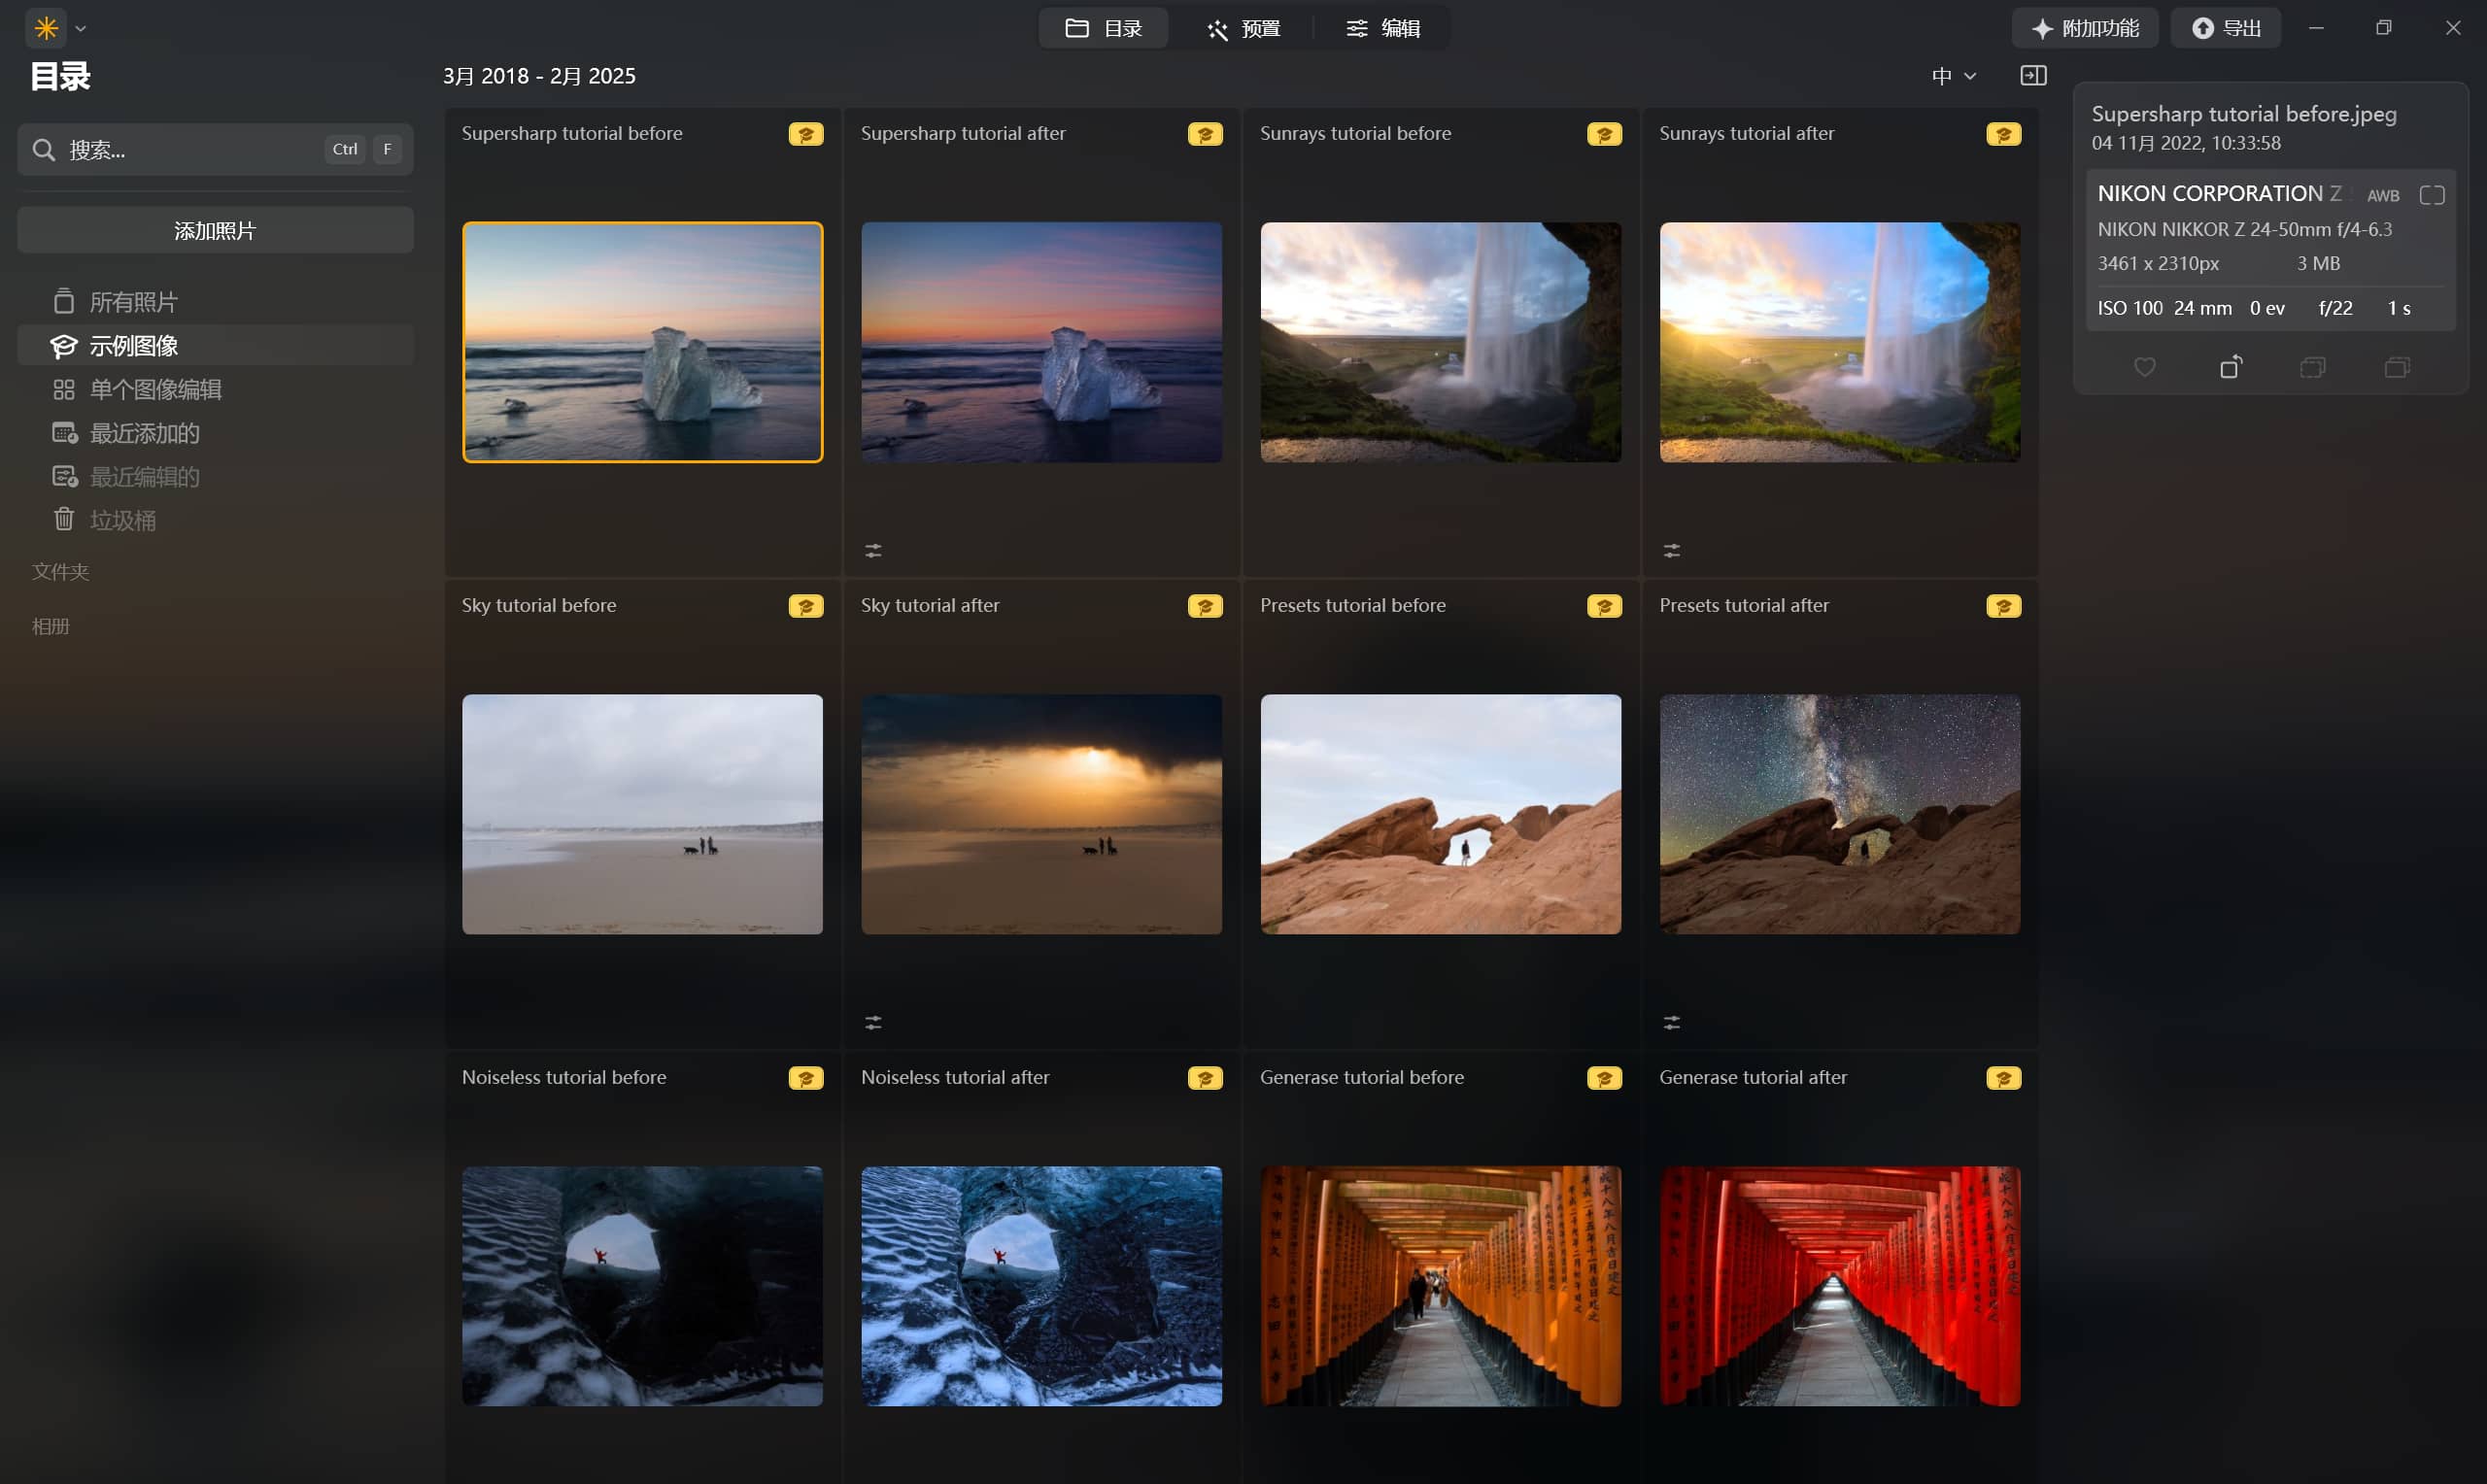Screen dimensions: 2487x1484
Task: Select the Presets tutorial after Milky Way thumbnail
Action: coord(1839,814)
